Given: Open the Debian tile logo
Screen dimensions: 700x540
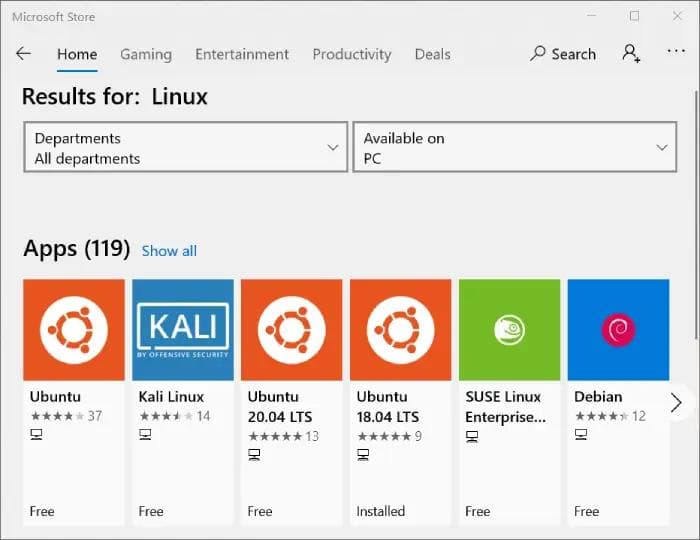Looking at the screenshot, I should pyautogui.click(x=618, y=330).
